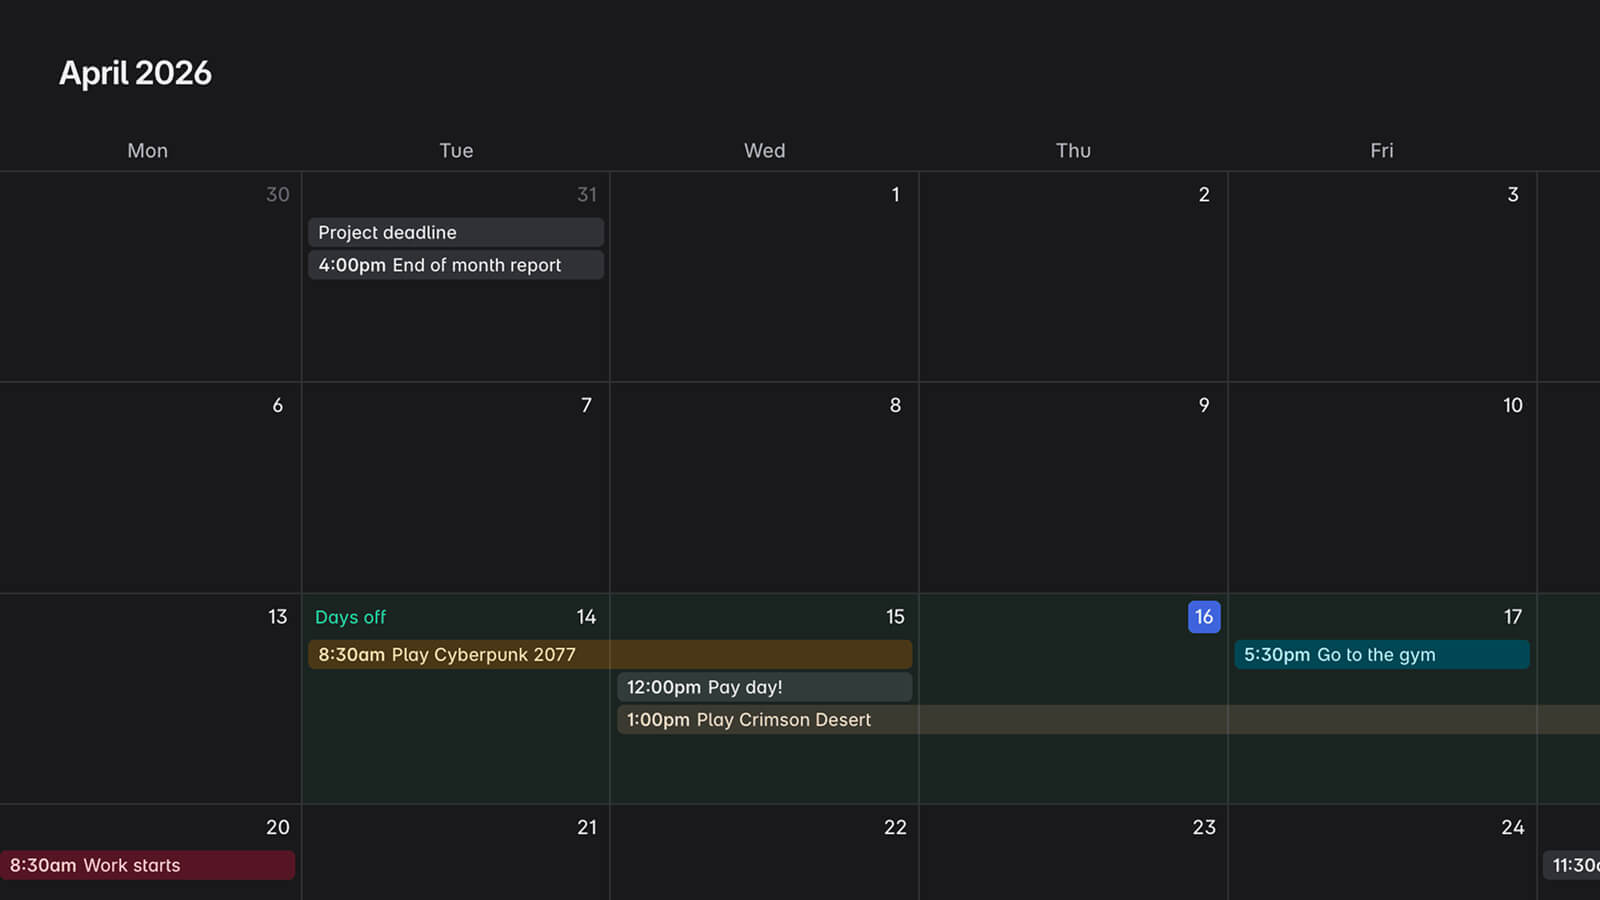
Task: Select day 31 of previous month
Action: (x=587, y=194)
